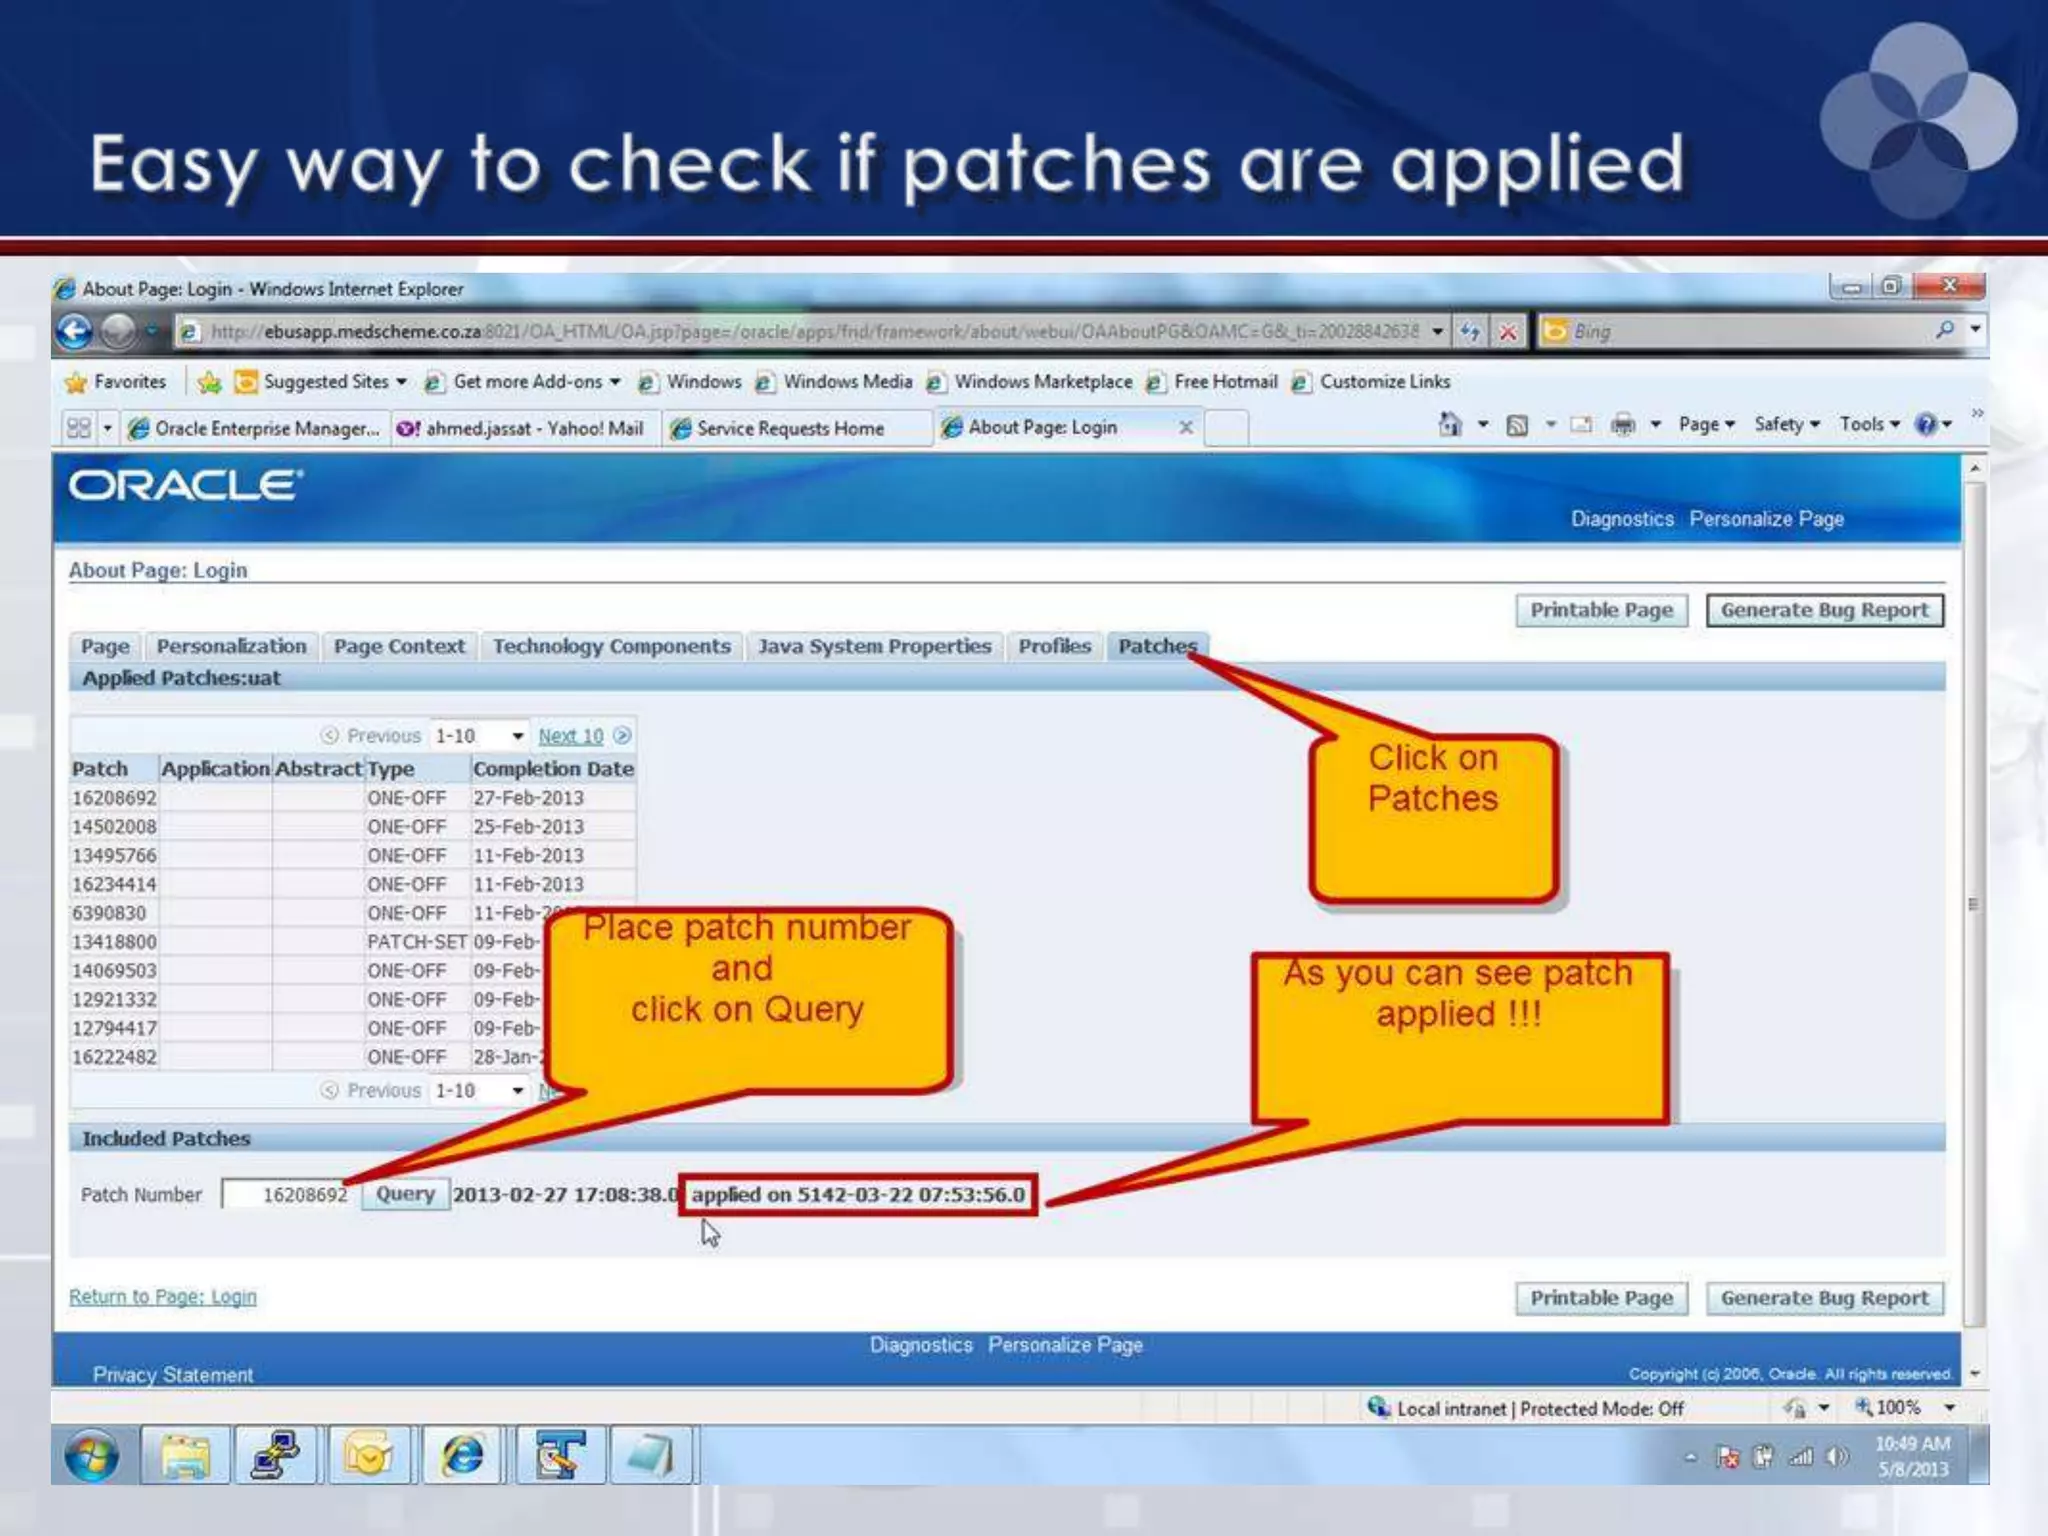Click the browser Back arrow button
Viewport: 2048px width, 1536px height.
[76, 331]
